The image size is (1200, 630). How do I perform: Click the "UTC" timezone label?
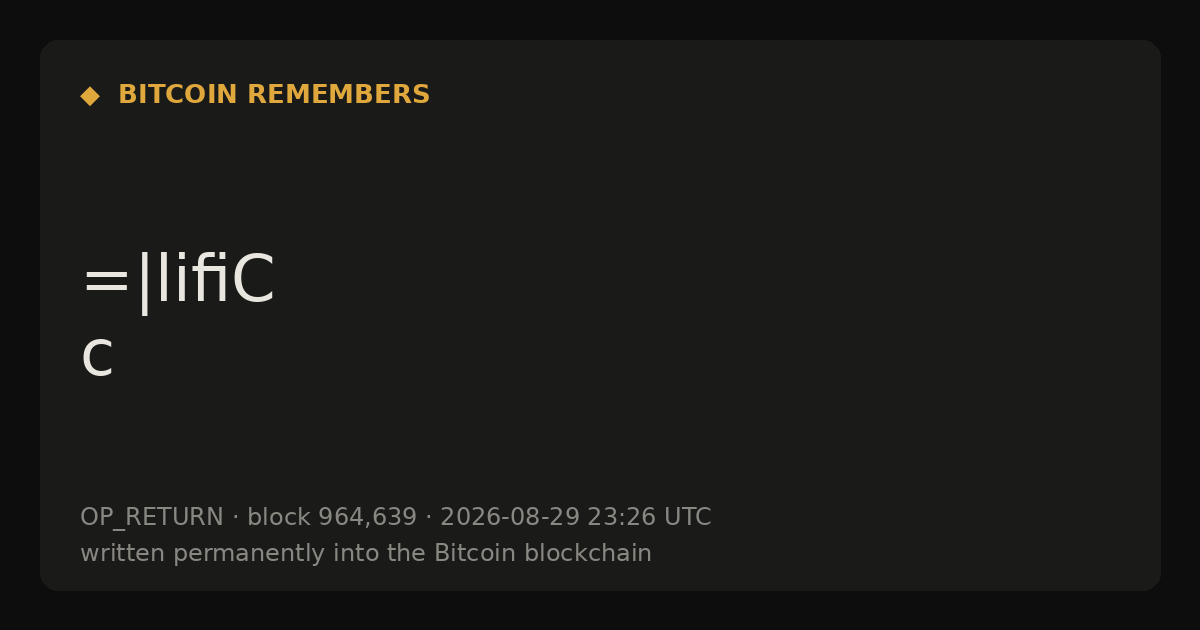tap(687, 518)
